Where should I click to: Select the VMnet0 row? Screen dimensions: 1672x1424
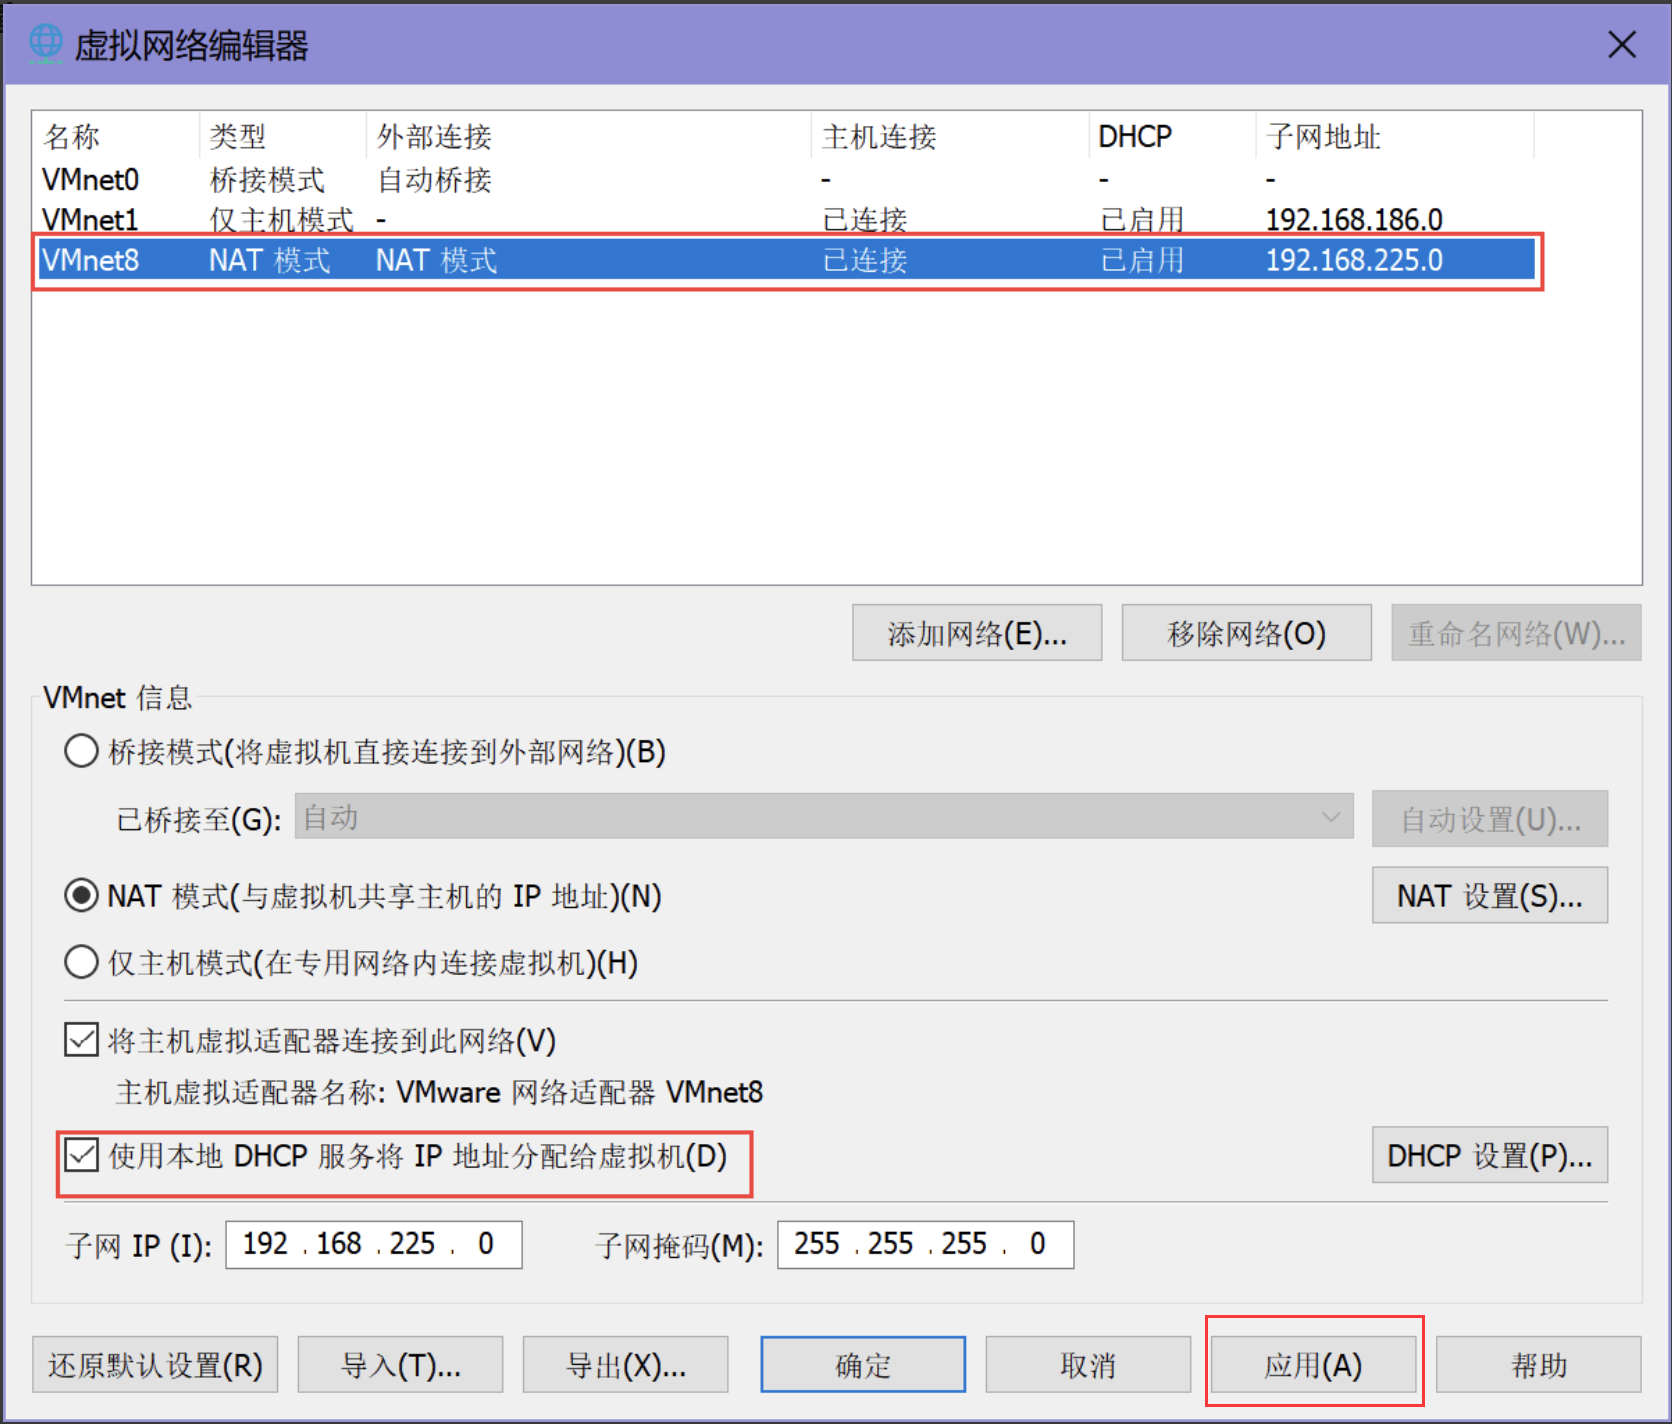(787, 180)
